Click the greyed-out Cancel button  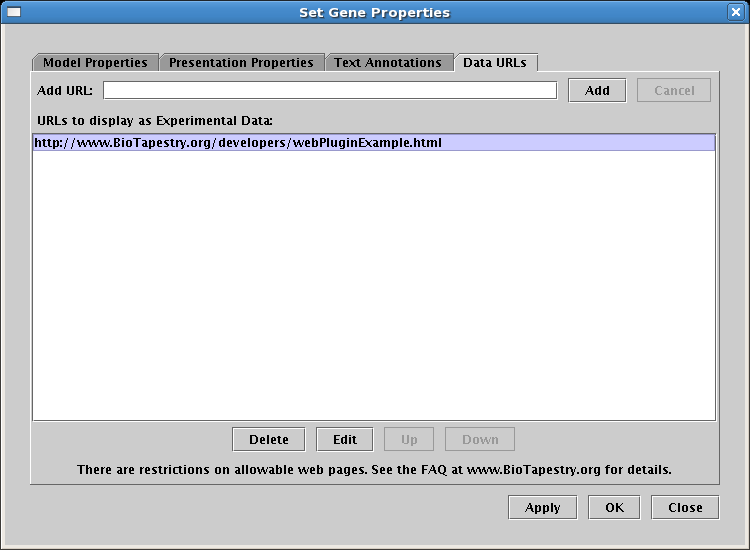click(674, 90)
